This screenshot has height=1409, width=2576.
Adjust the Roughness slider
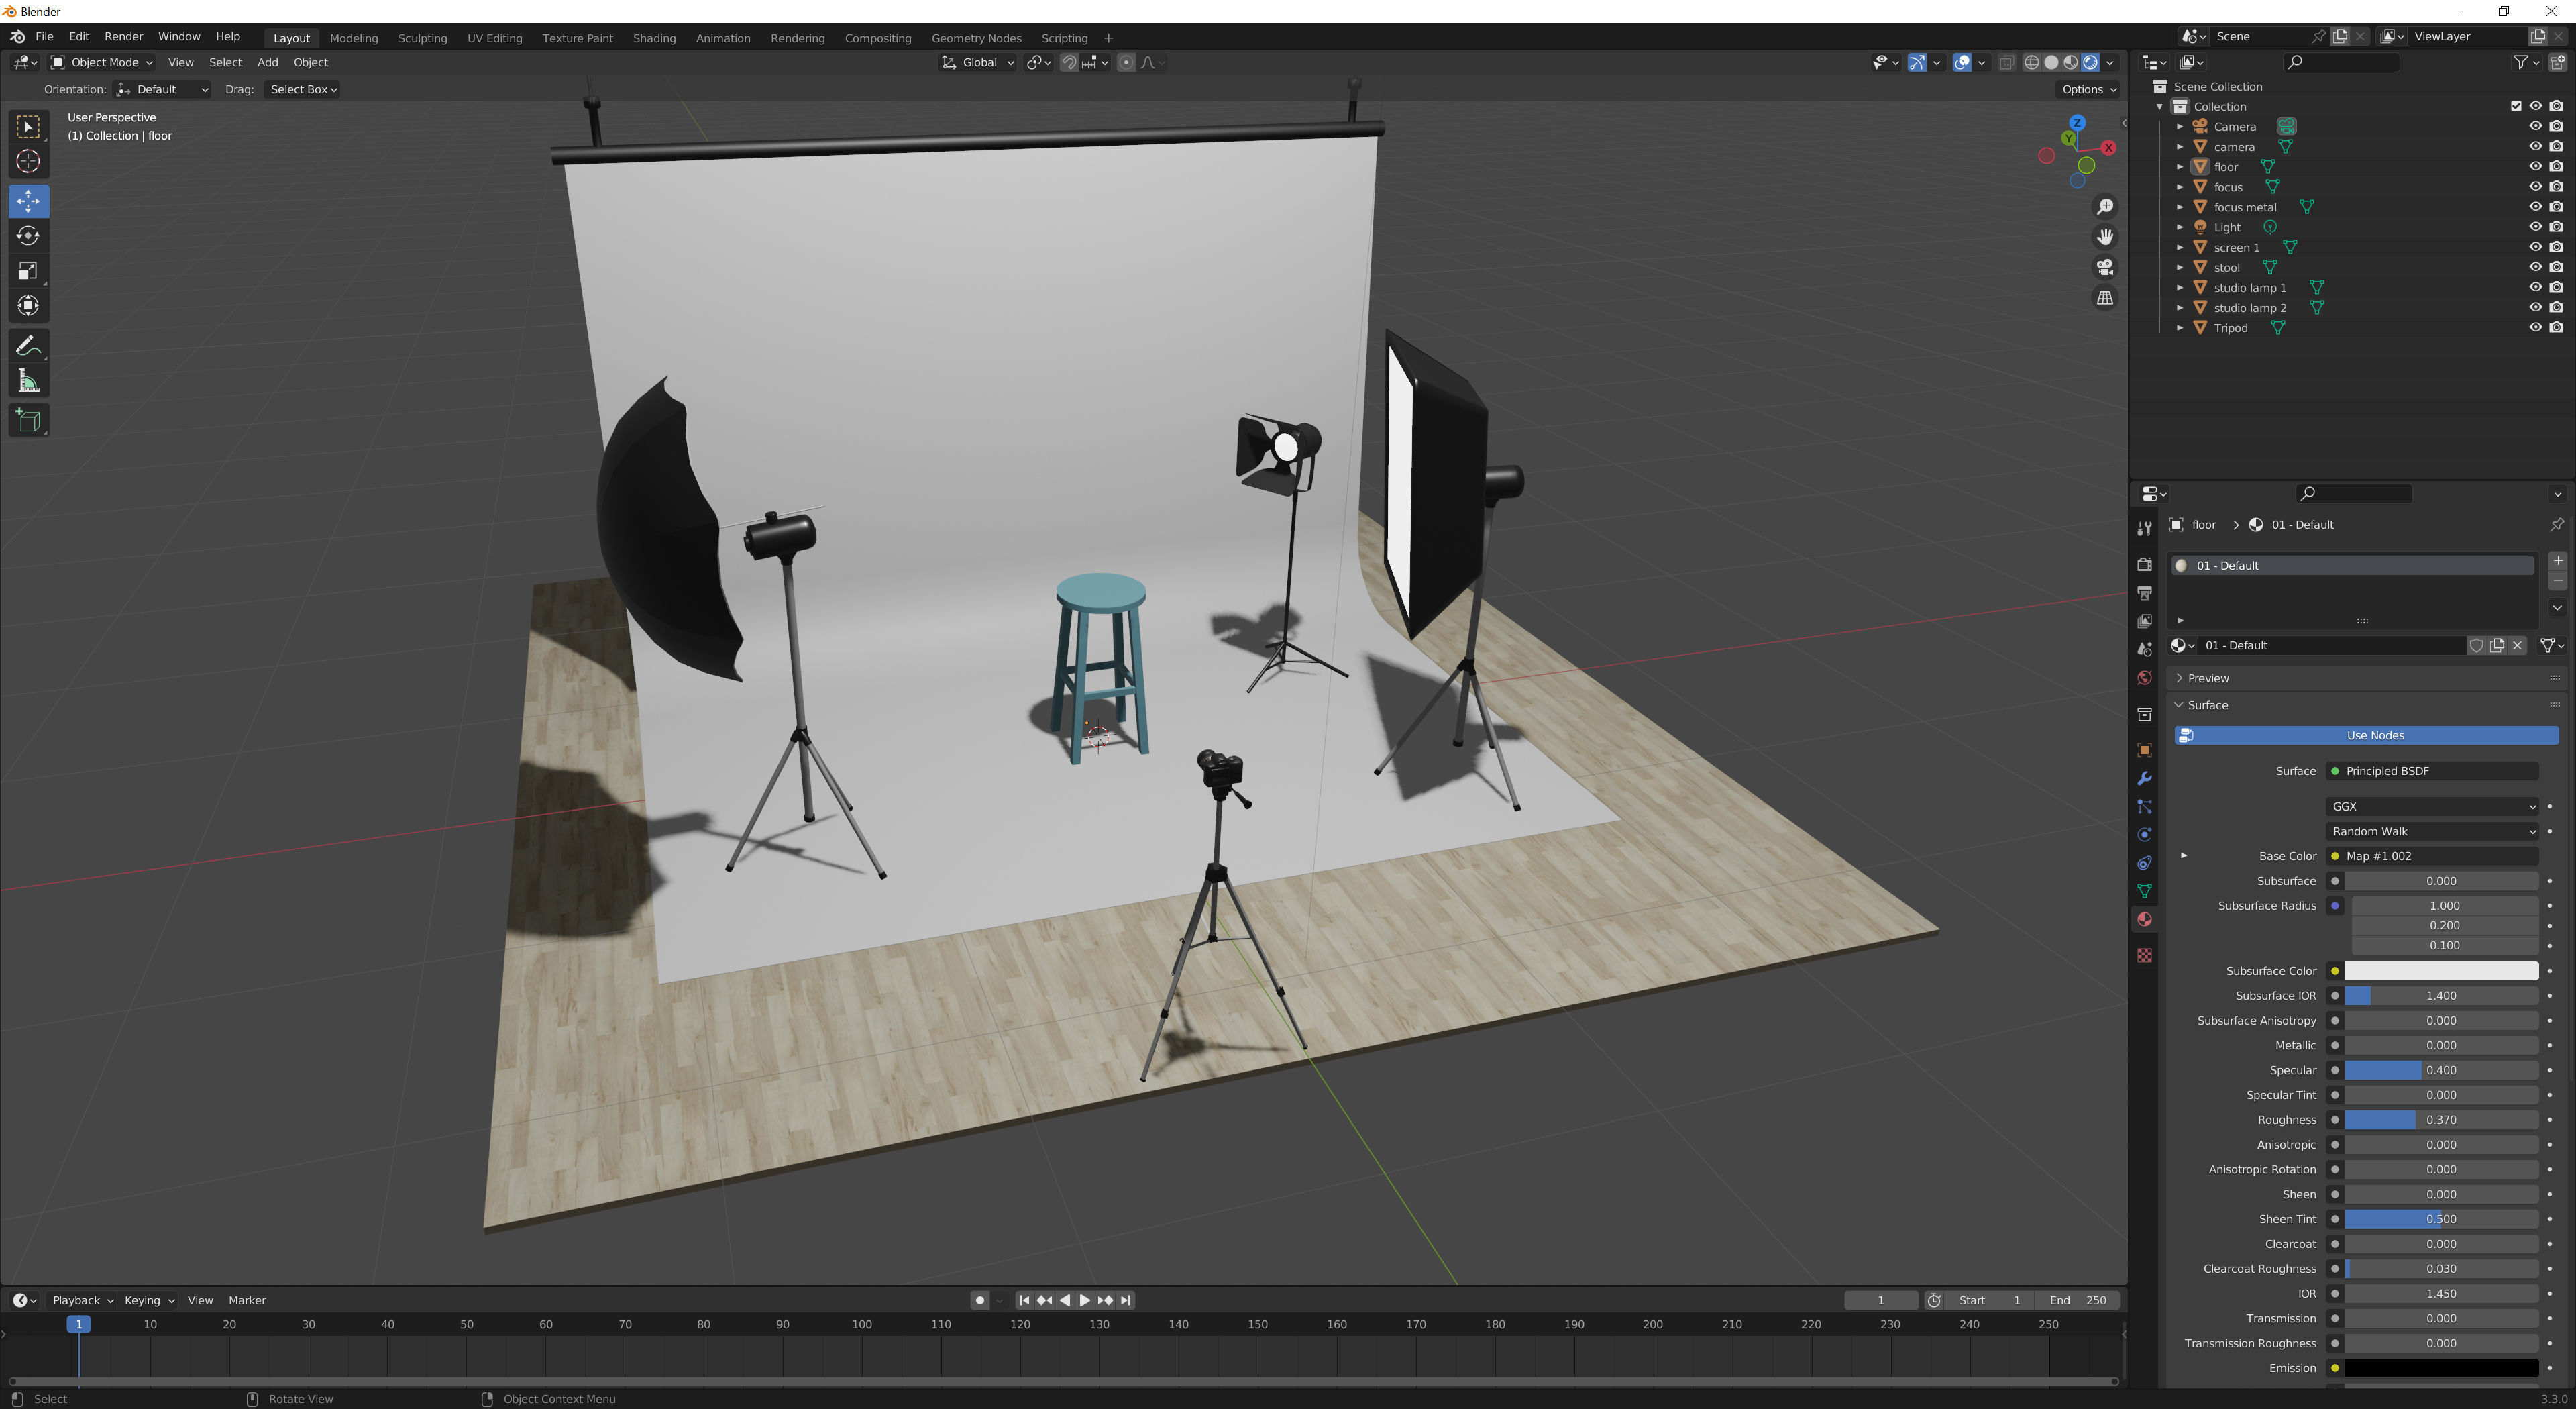click(2440, 1120)
